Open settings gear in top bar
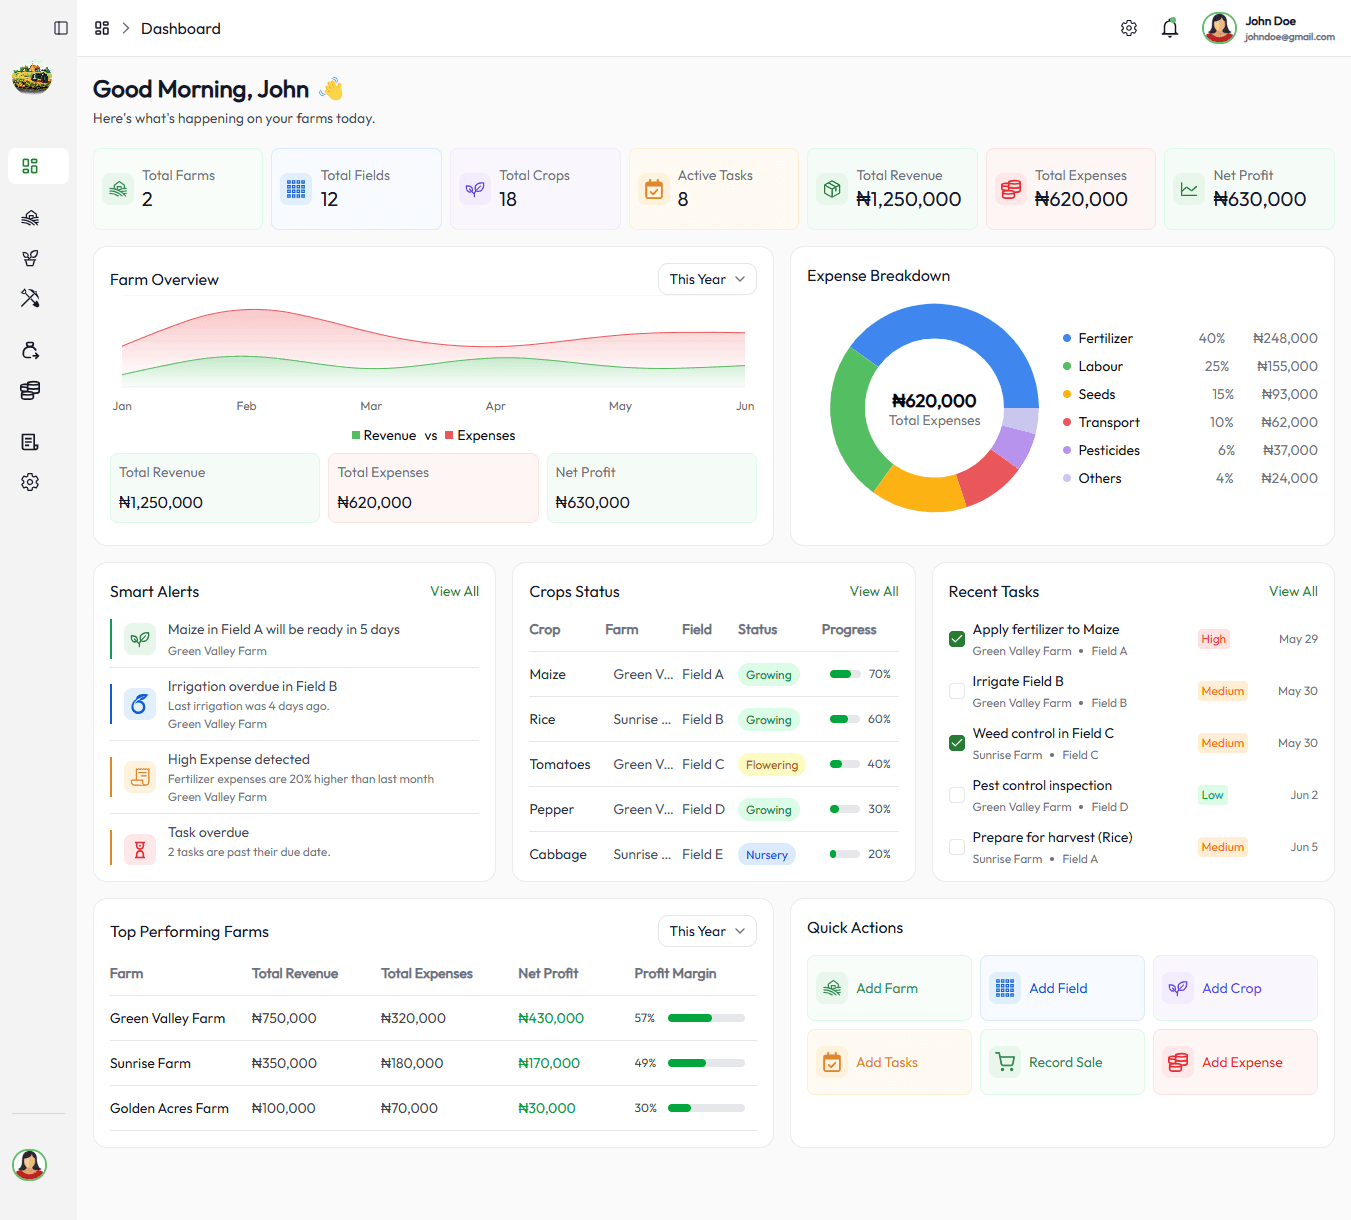This screenshot has height=1220, width=1351. tap(1129, 28)
